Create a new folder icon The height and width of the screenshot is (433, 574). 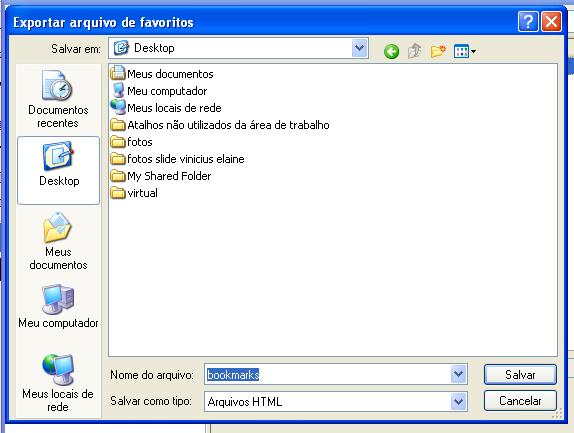pos(438,51)
